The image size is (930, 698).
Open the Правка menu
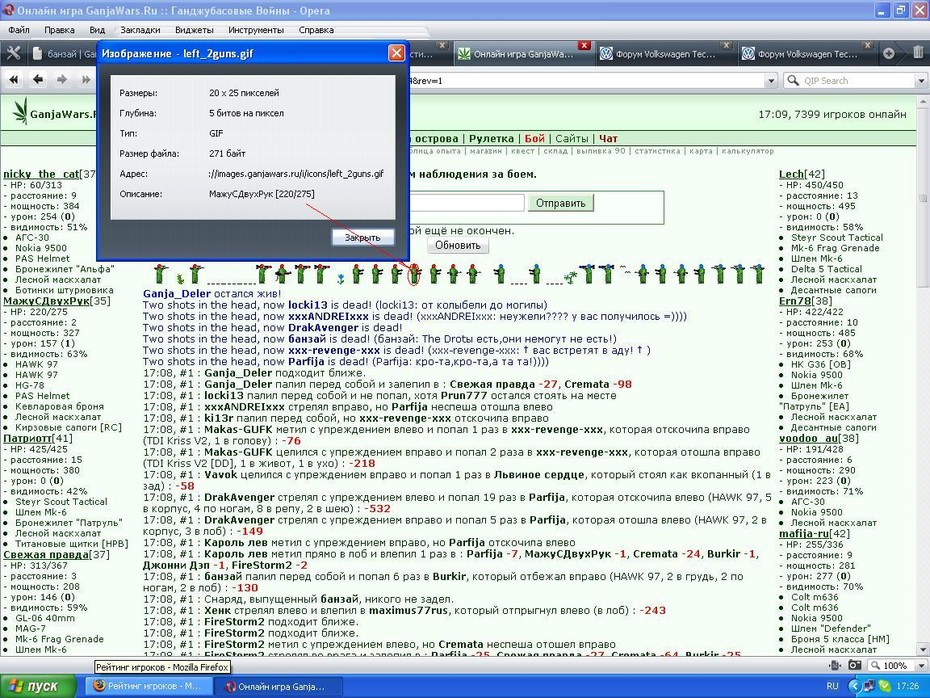click(x=59, y=30)
